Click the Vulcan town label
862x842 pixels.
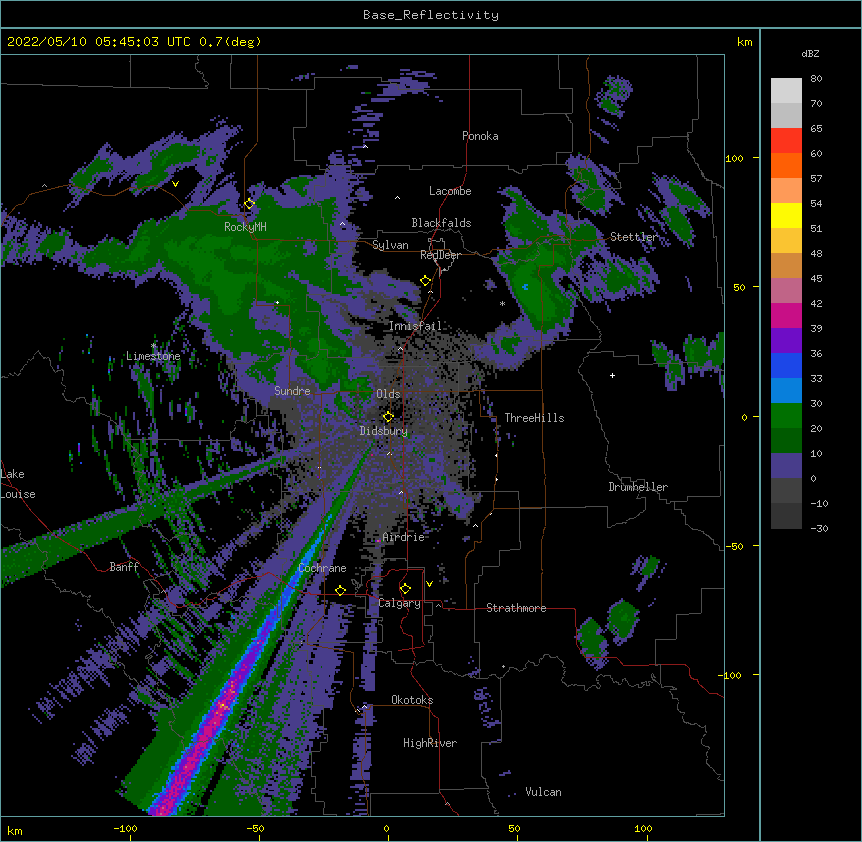pos(543,792)
